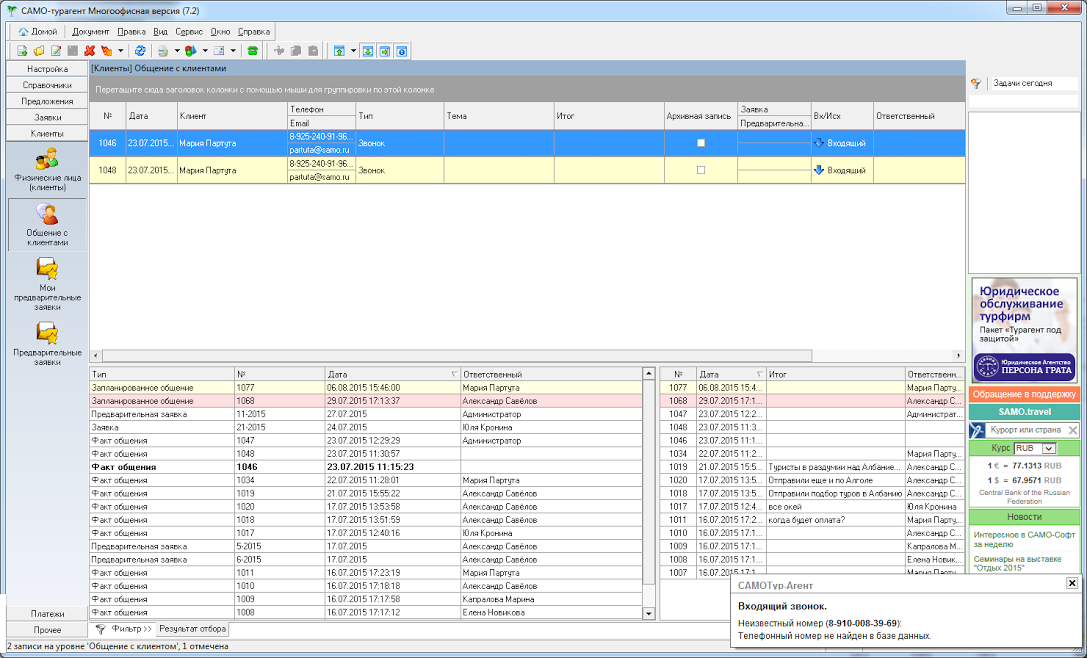Click the green telephone toolbar icon
This screenshot has width=1087, height=658.
point(252,51)
